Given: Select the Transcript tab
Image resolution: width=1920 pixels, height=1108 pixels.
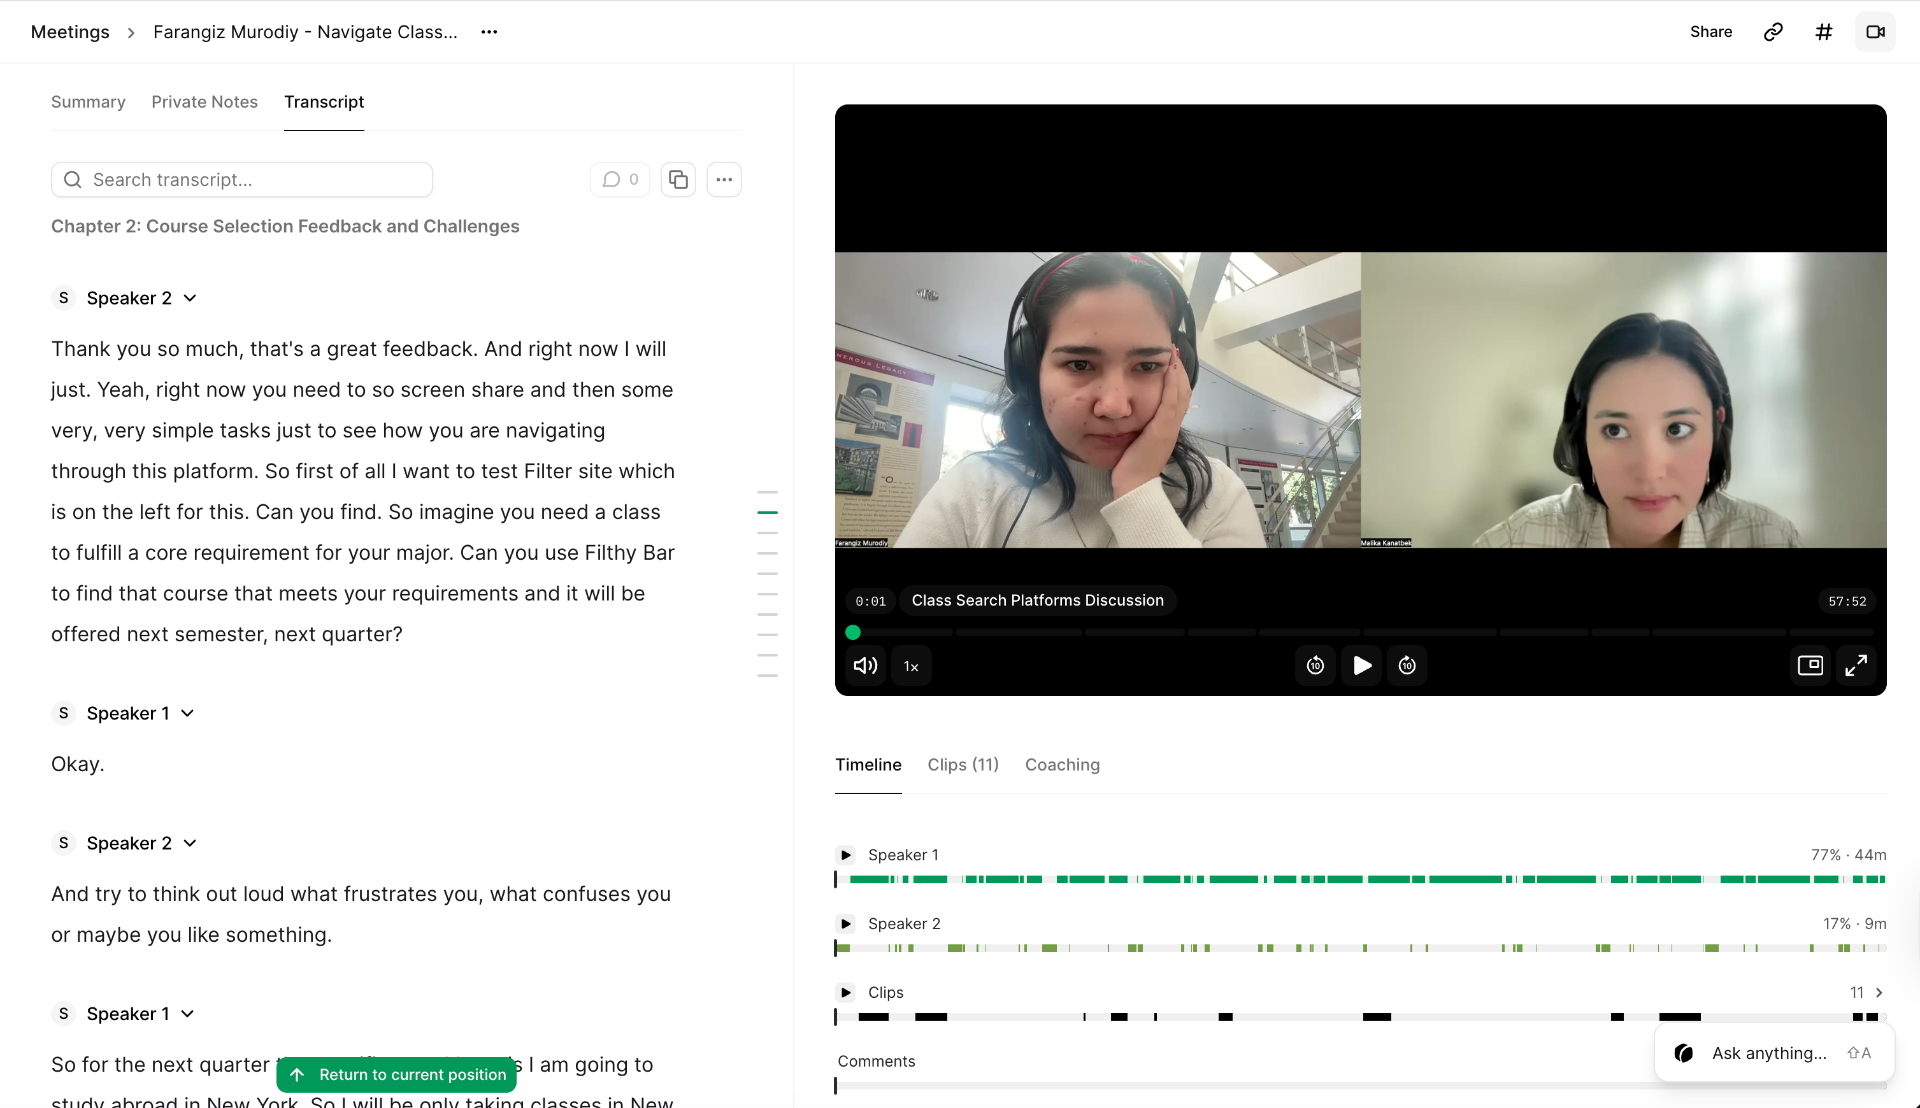Looking at the screenshot, I should 324,102.
